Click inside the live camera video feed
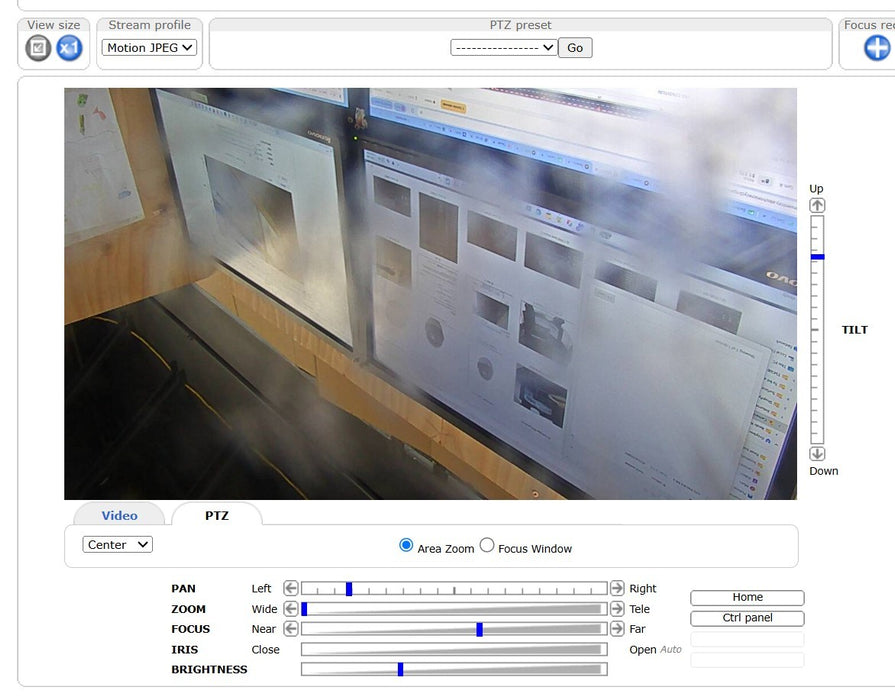The width and height of the screenshot is (895, 700). click(x=430, y=293)
